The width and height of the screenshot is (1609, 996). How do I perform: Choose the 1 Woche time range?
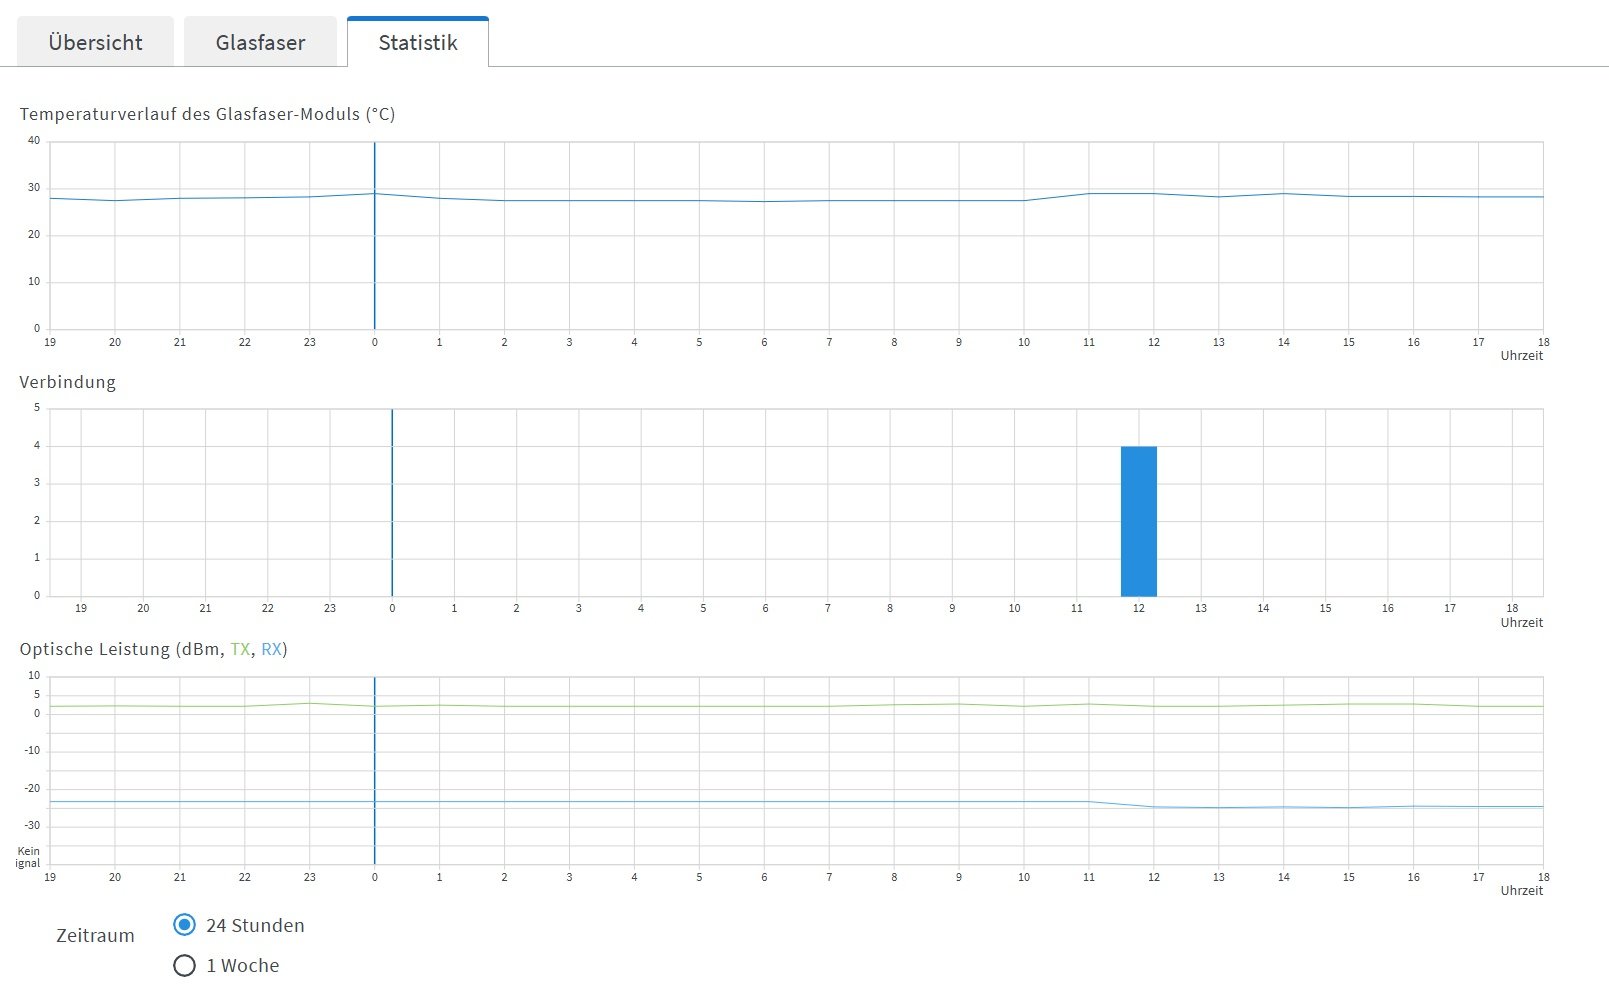tap(184, 965)
